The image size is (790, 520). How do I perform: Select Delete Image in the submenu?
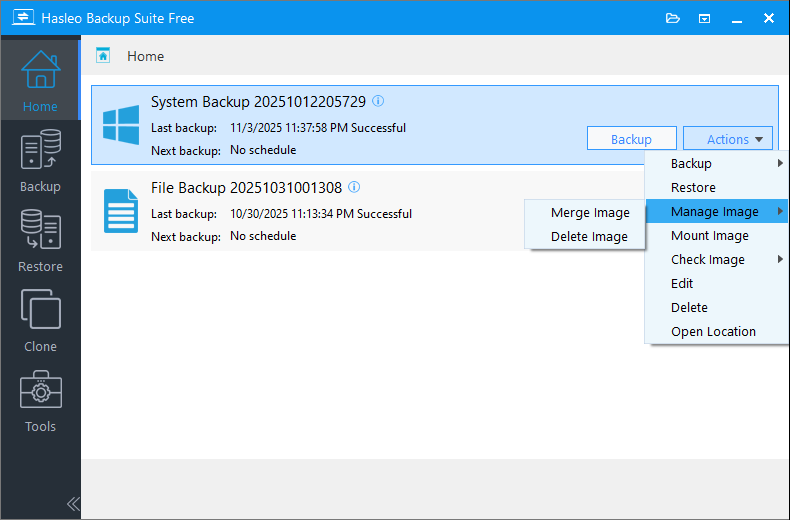coord(584,236)
